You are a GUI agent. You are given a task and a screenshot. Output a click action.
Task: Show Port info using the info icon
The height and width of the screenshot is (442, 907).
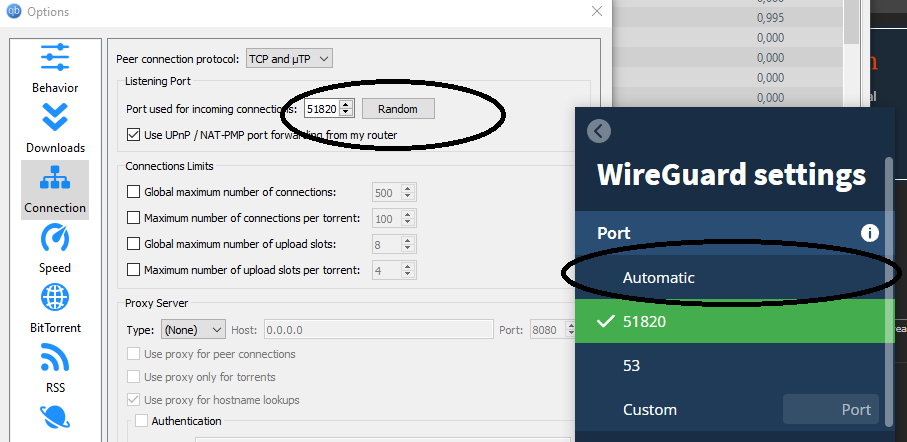(x=869, y=233)
